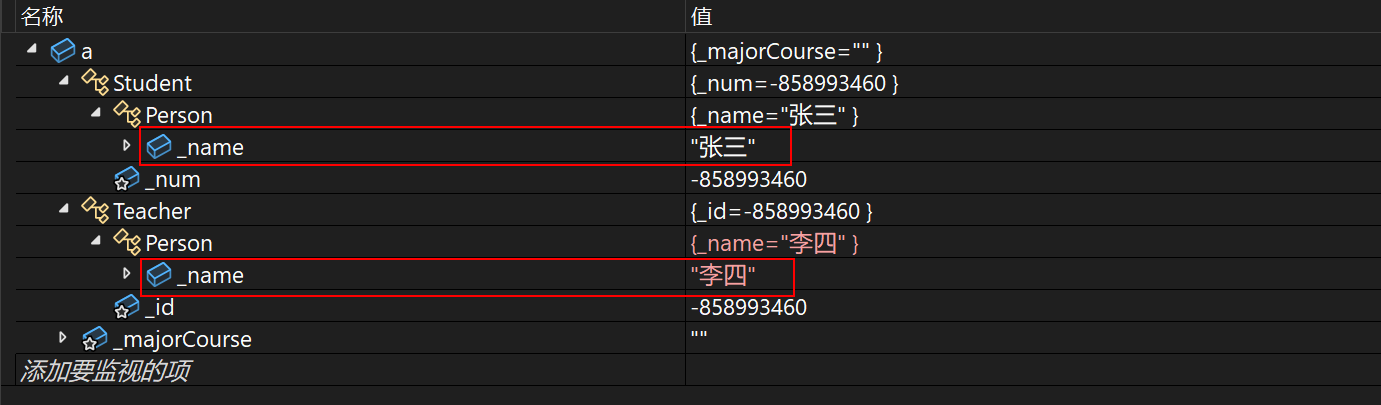This screenshot has height=405, width=1381.
Task: Collapse Person node under Teacher
Action: pyautogui.click(x=95, y=242)
